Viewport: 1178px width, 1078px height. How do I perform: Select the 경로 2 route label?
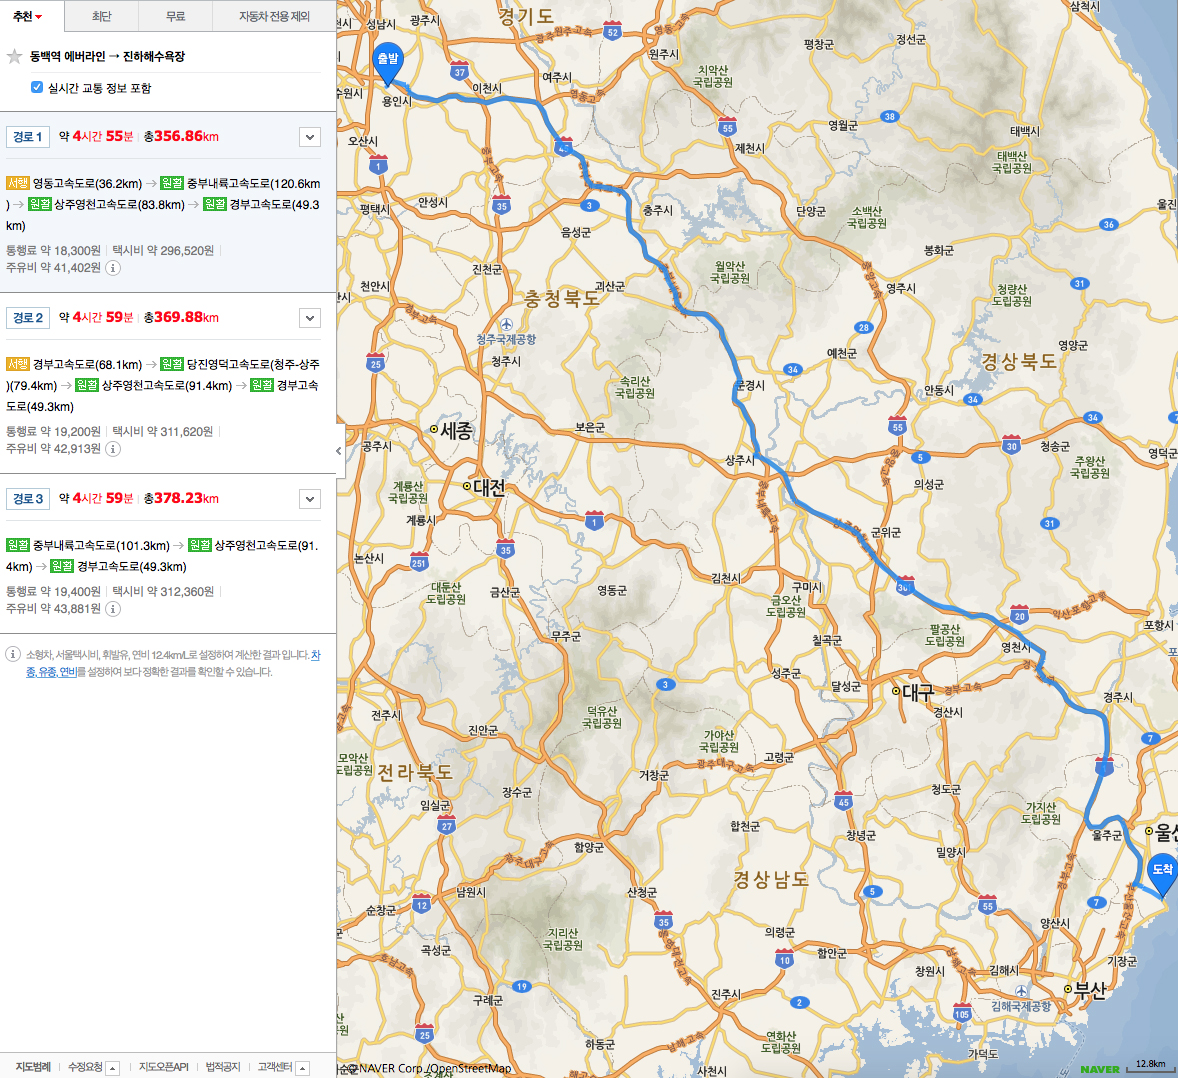click(28, 318)
